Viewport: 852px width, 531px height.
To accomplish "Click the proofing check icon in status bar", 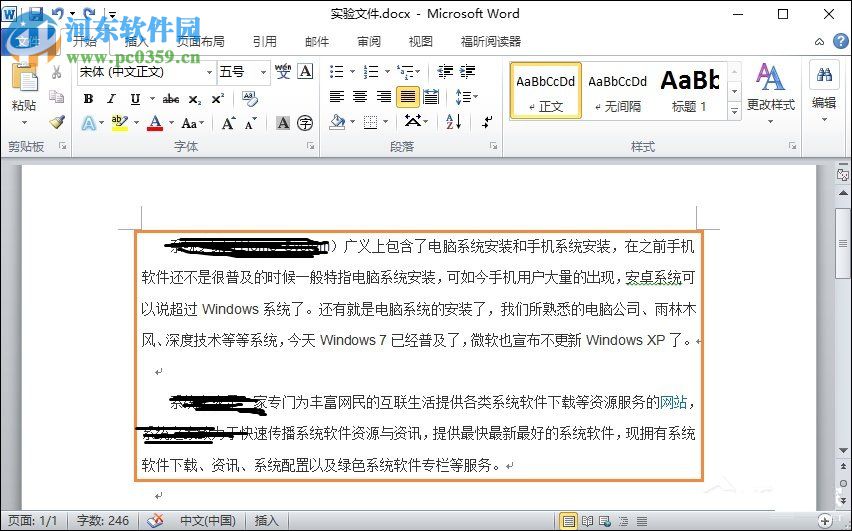I will point(155,521).
